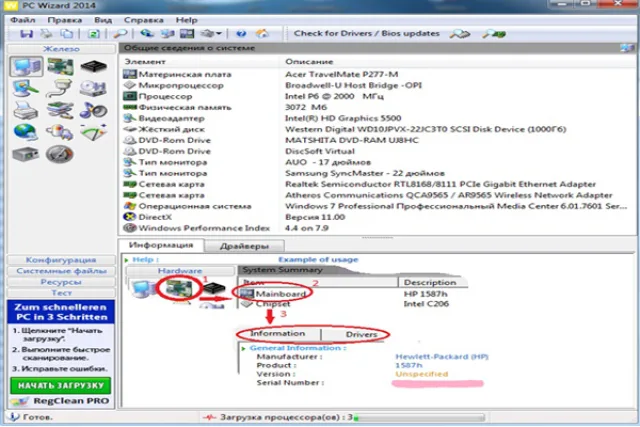Click the Элемент column header

point(145,62)
